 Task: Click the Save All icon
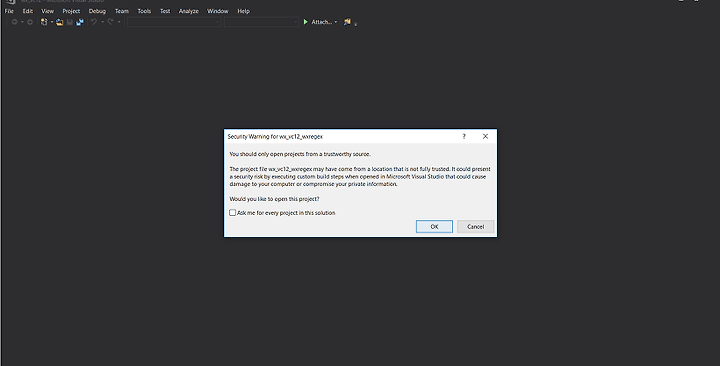[80, 22]
